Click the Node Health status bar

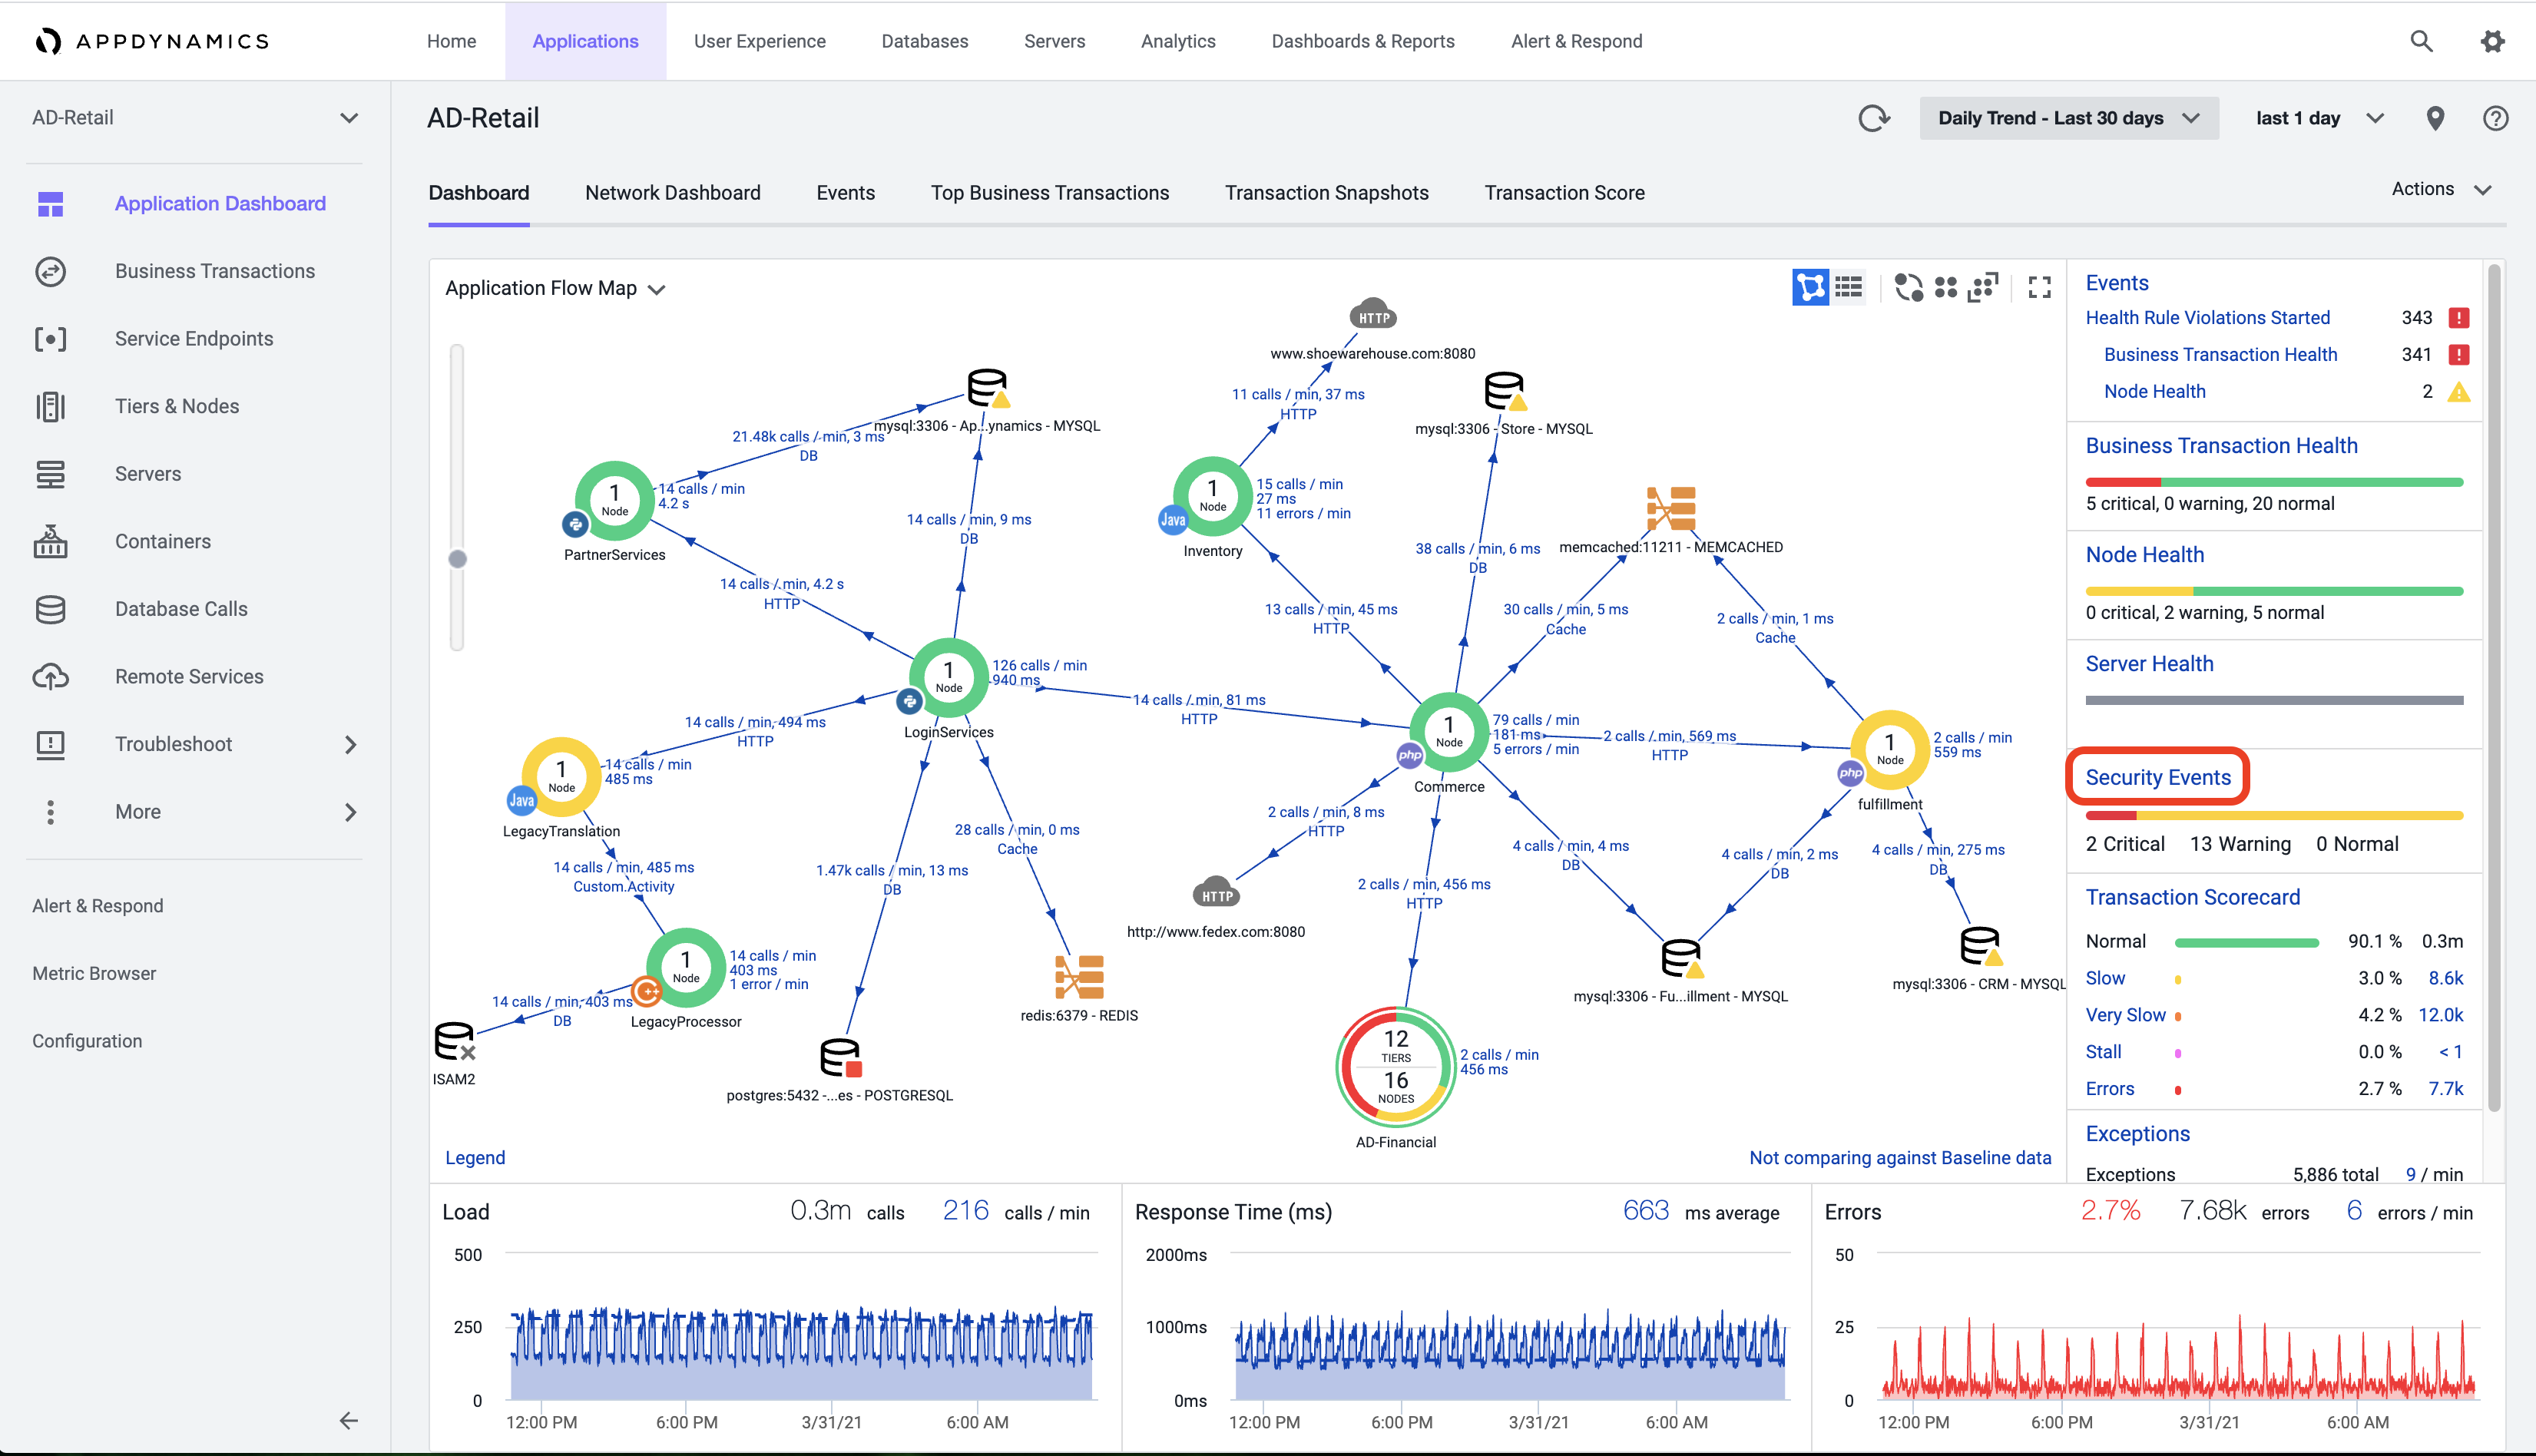pyautogui.click(x=2274, y=591)
